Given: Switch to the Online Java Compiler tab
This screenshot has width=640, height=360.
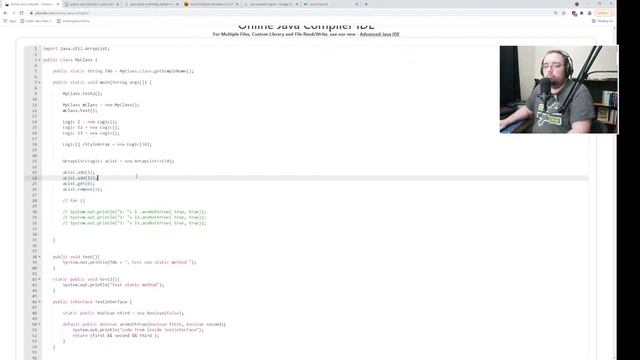Looking at the screenshot, I should 31,4.
